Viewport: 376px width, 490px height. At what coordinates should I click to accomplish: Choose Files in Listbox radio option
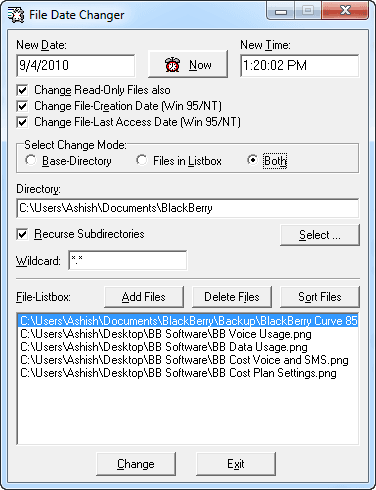[141, 160]
